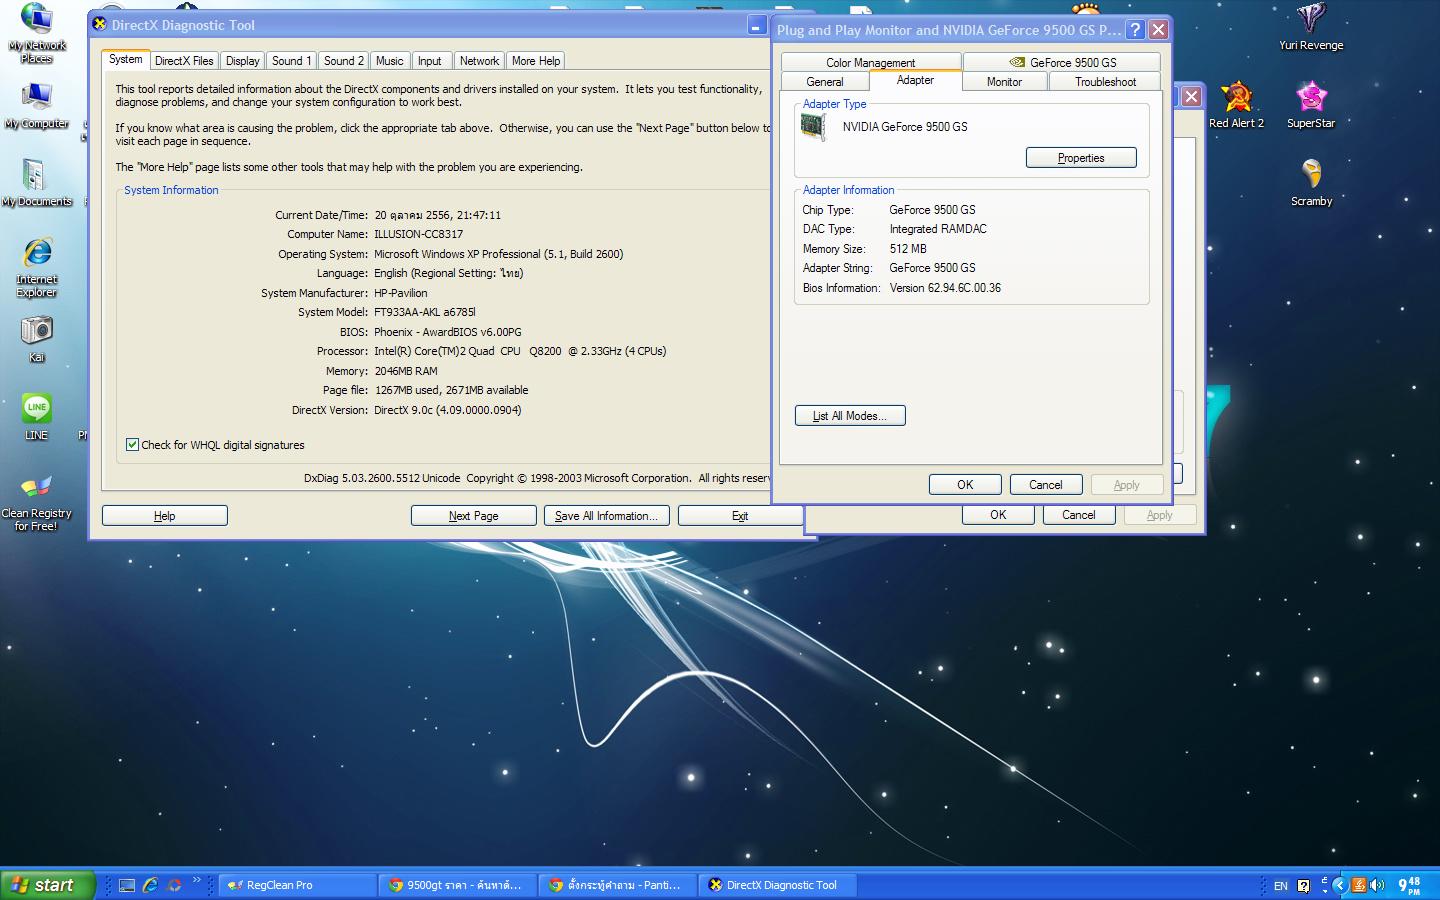Select the My Documents desktop icon
Image resolution: width=1440 pixels, height=900 pixels.
[36, 182]
